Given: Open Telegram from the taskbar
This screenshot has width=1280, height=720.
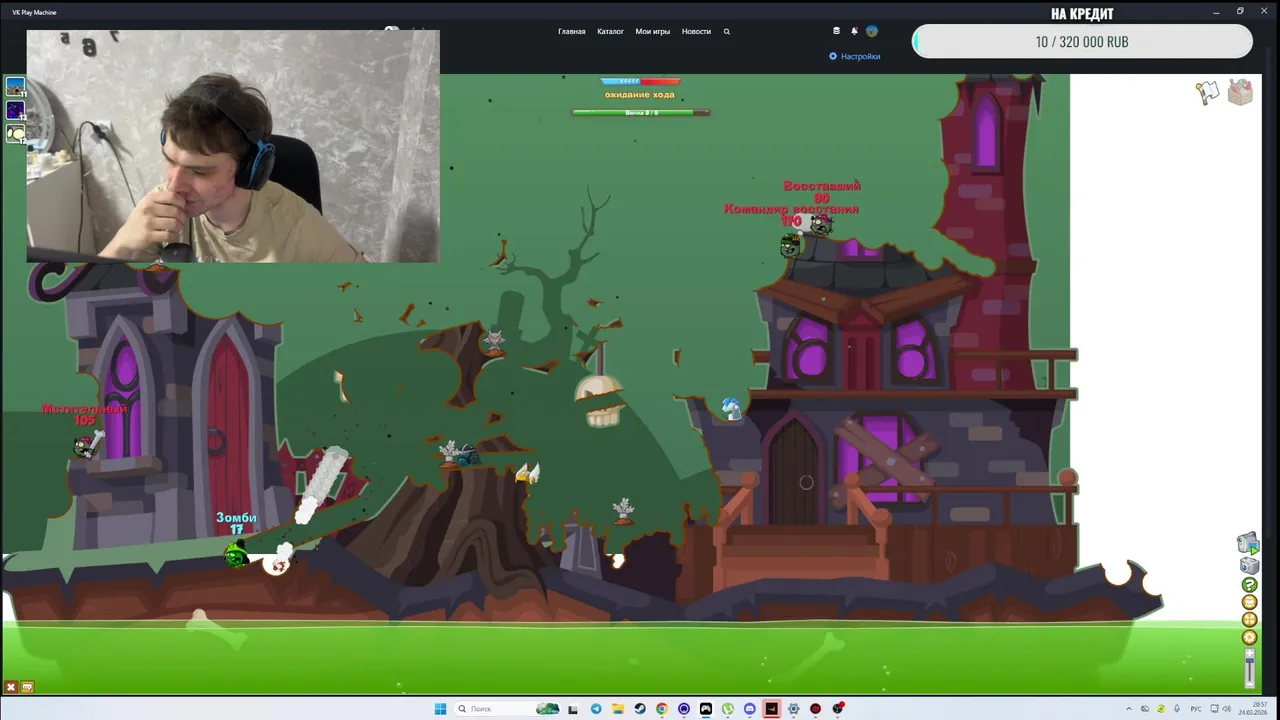Looking at the screenshot, I should pyautogui.click(x=596, y=709).
